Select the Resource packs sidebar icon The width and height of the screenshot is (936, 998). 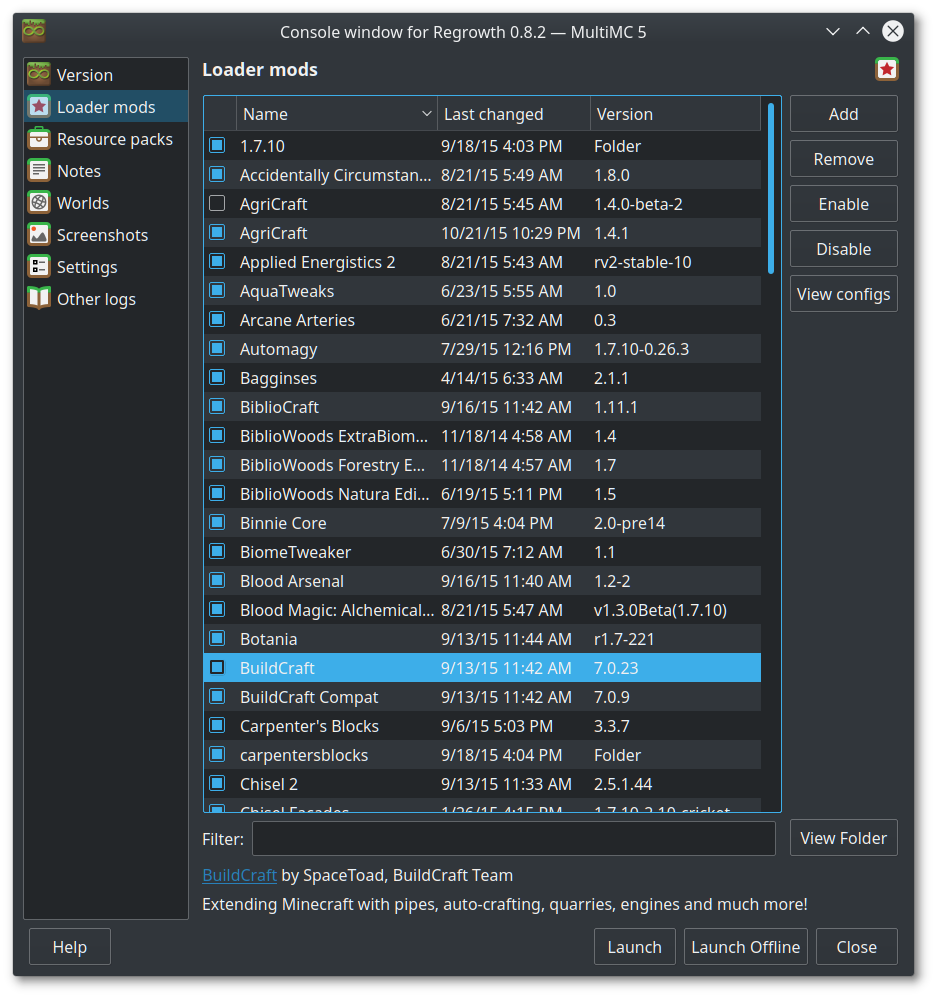[38, 138]
